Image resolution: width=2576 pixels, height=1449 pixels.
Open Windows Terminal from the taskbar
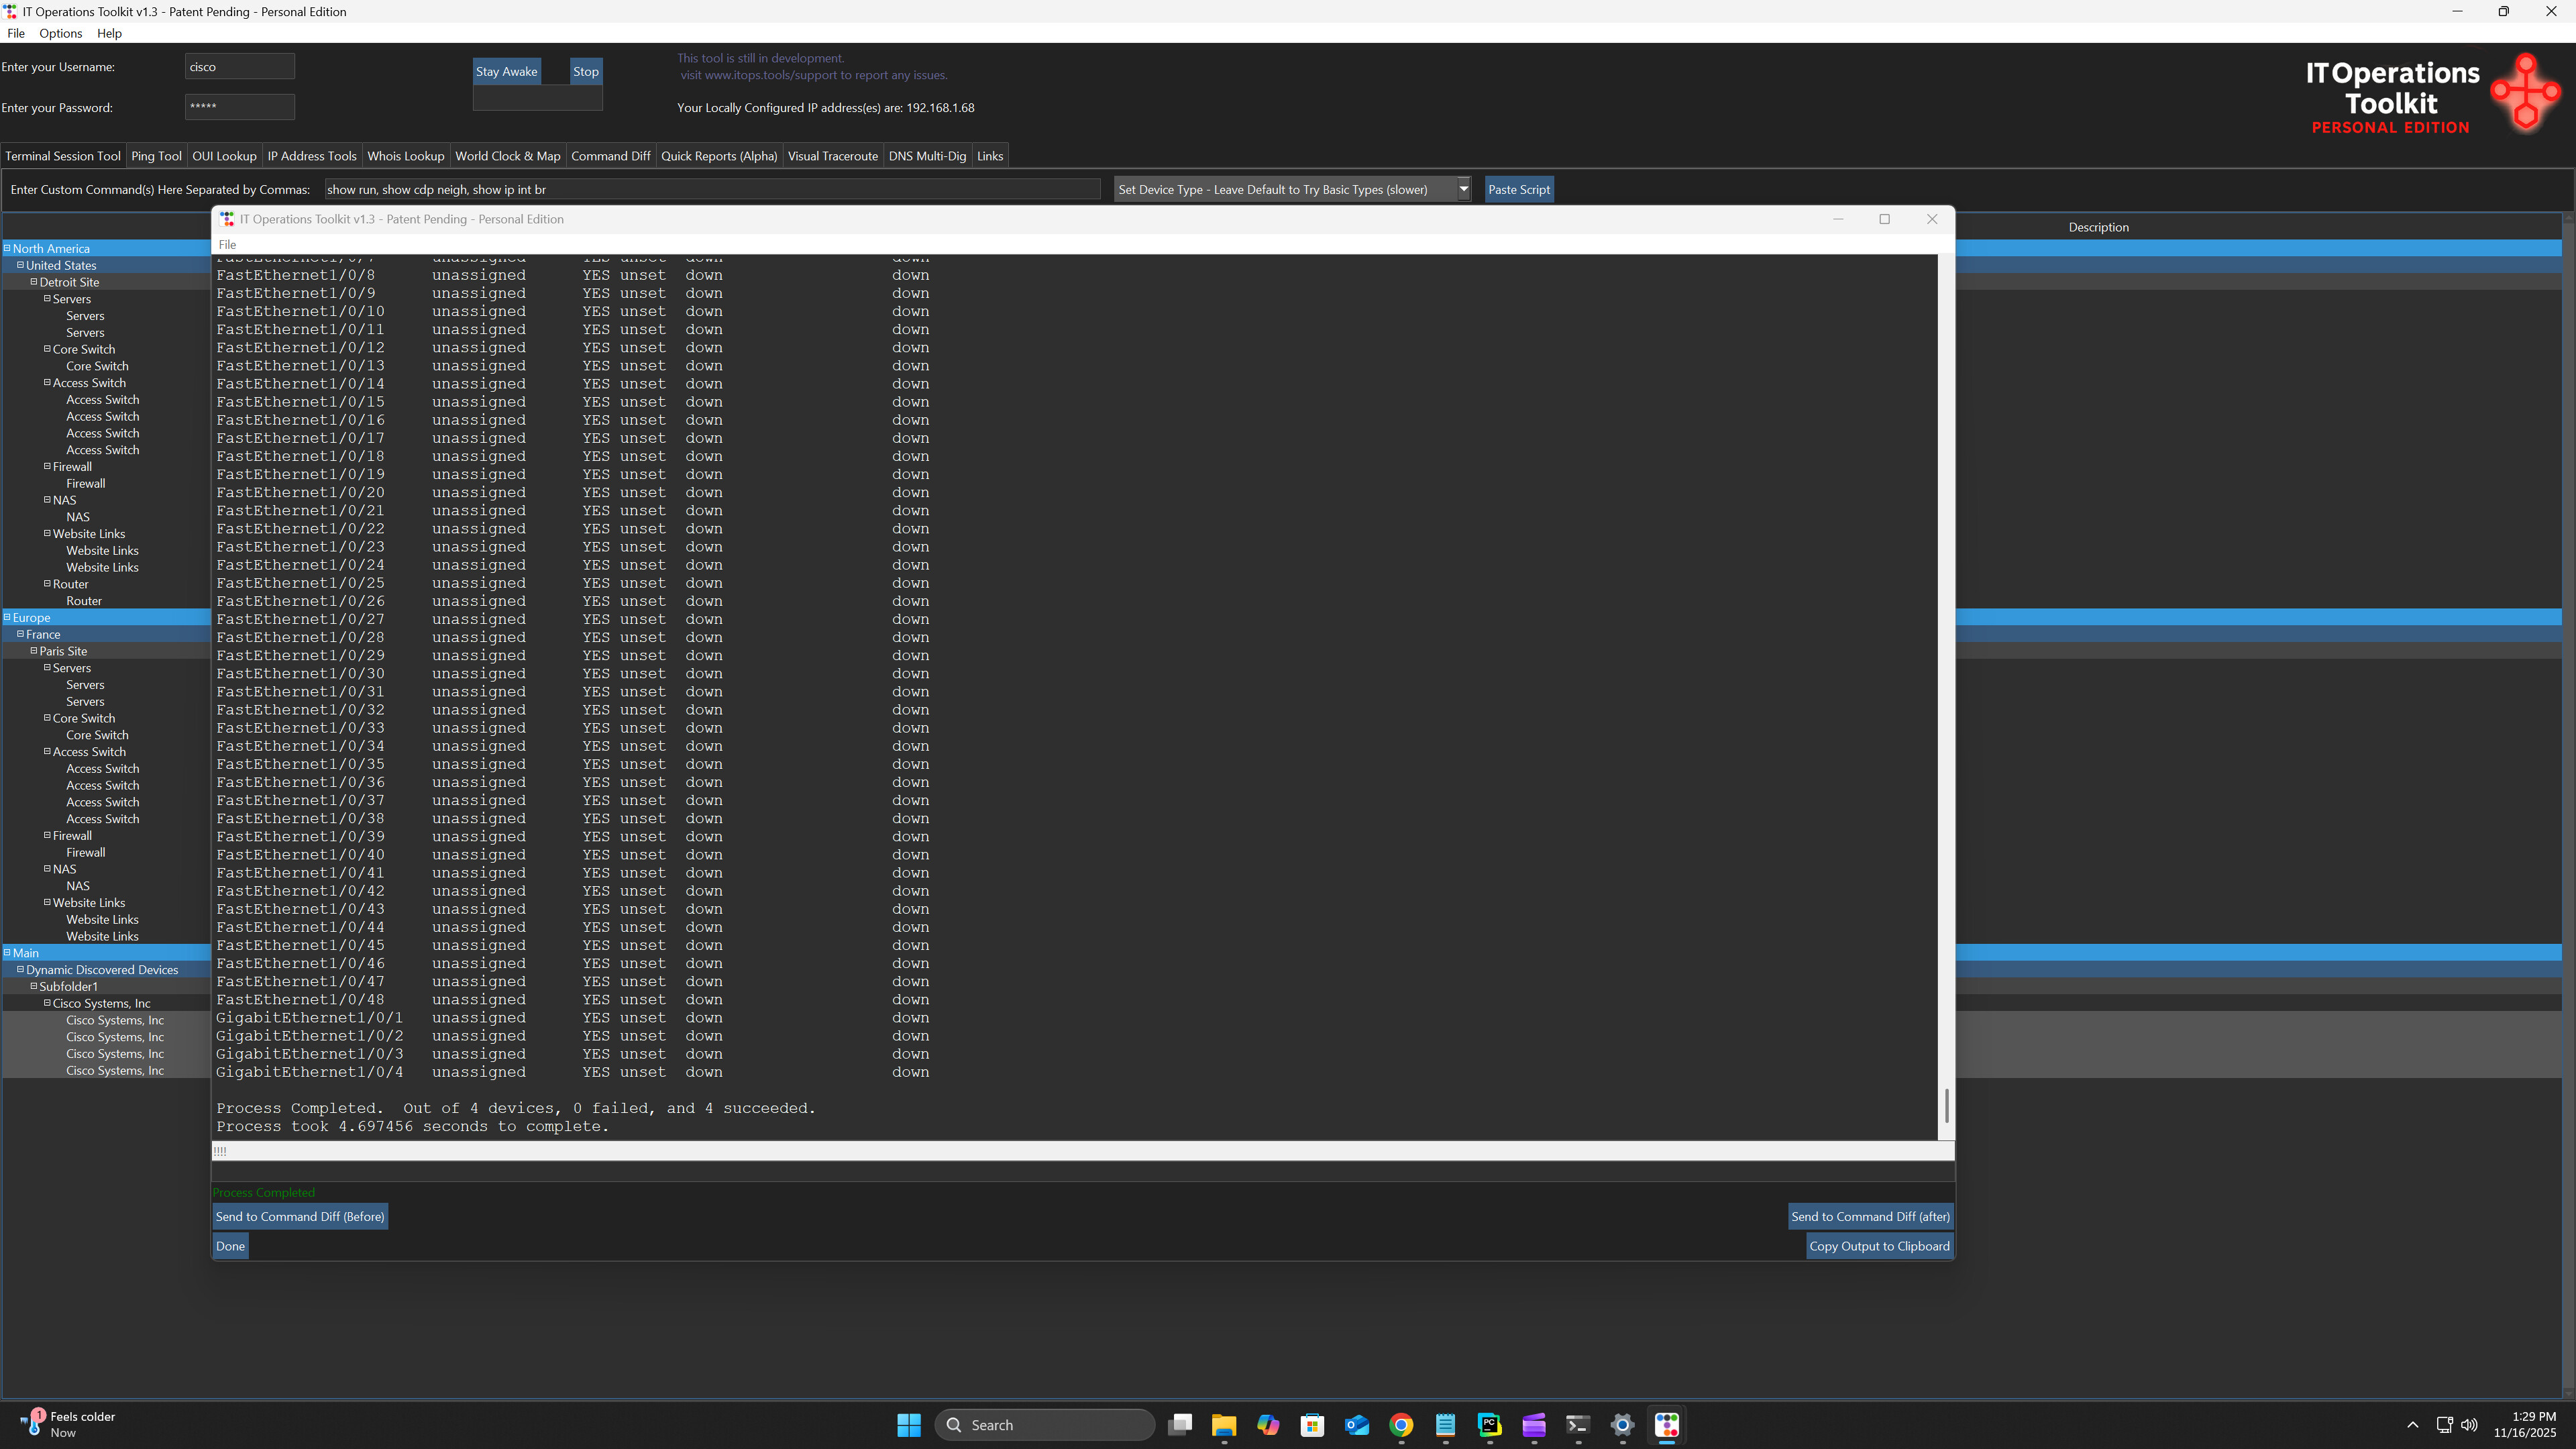pyautogui.click(x=1578, y=1424)
